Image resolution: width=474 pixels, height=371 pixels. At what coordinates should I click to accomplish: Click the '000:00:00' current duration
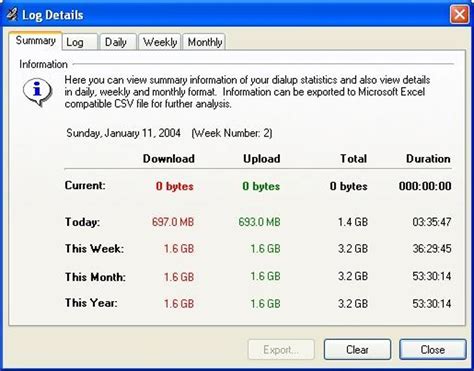pos(425,186)
